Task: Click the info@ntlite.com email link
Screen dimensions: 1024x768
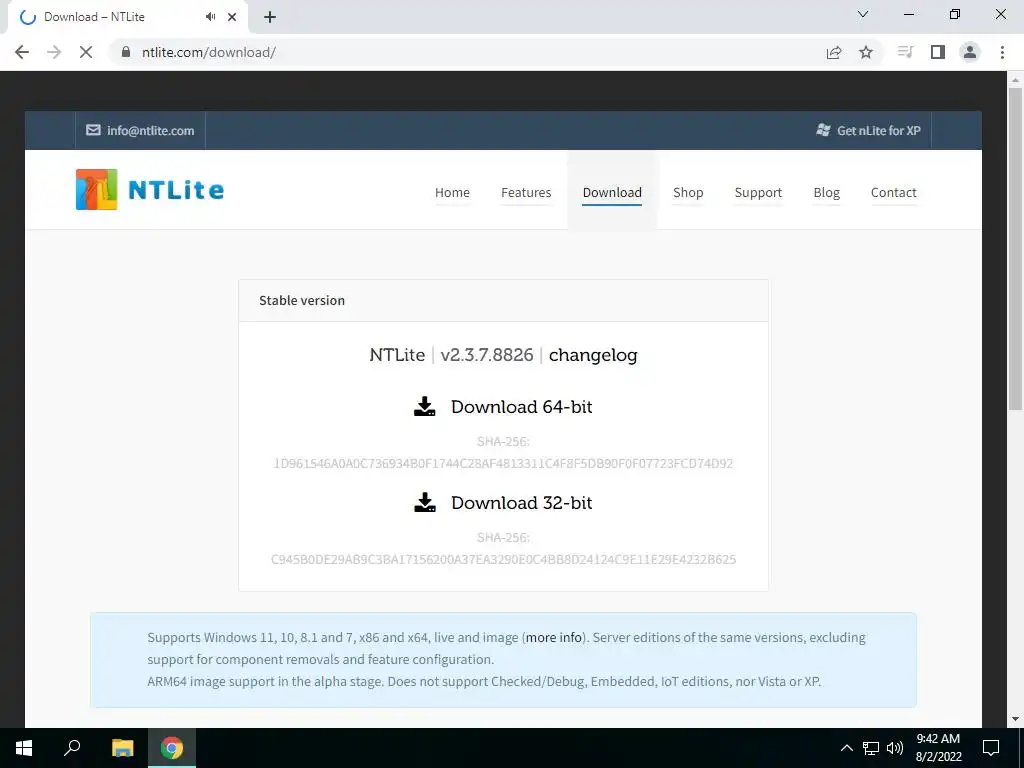Action: 140,131
